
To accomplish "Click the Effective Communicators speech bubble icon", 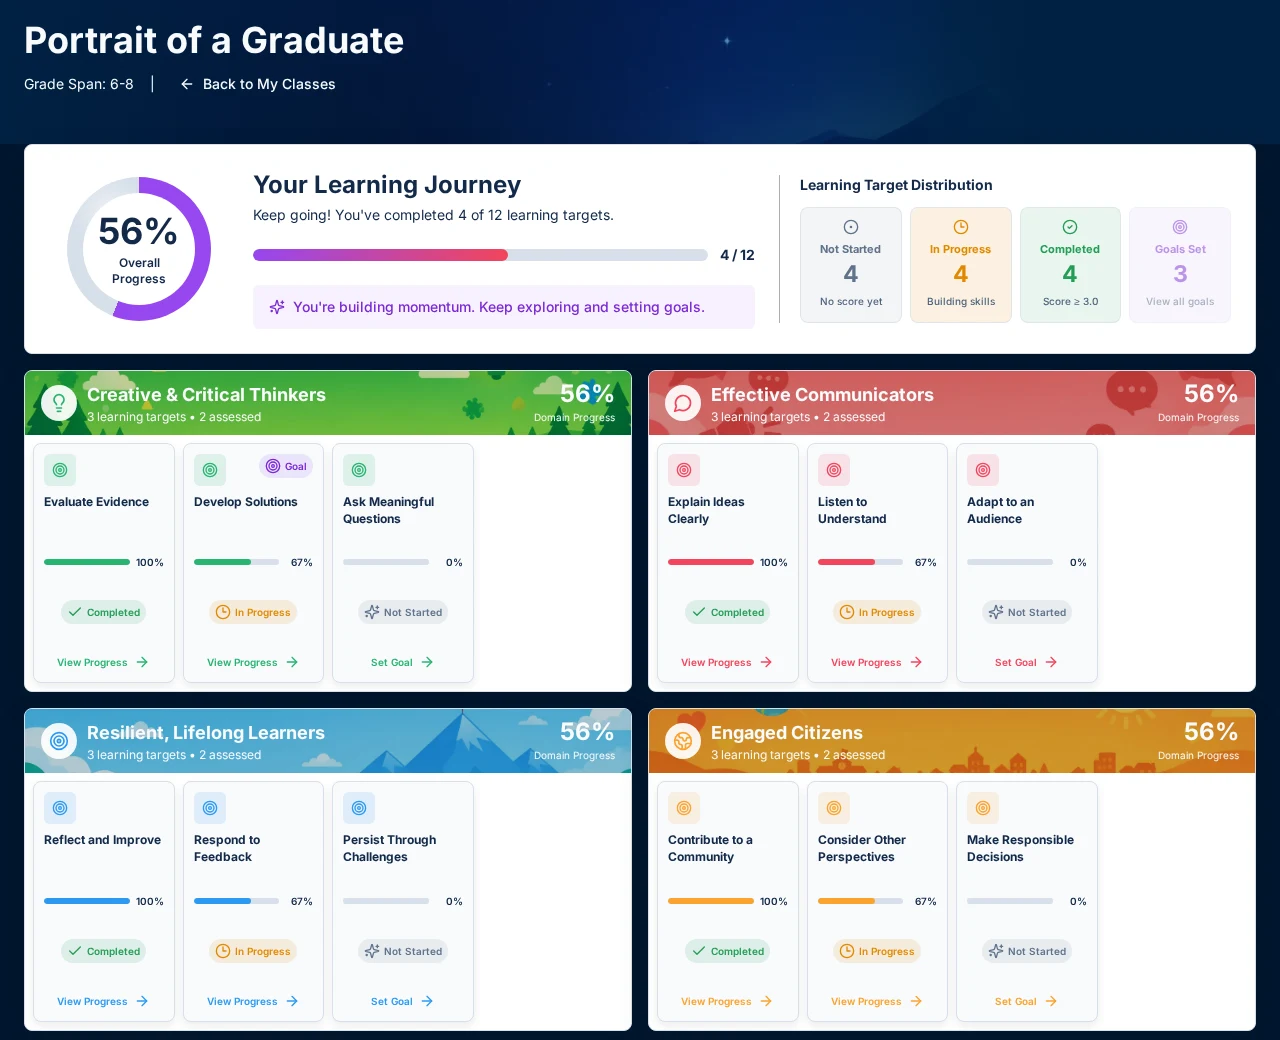I will [683, 403].
